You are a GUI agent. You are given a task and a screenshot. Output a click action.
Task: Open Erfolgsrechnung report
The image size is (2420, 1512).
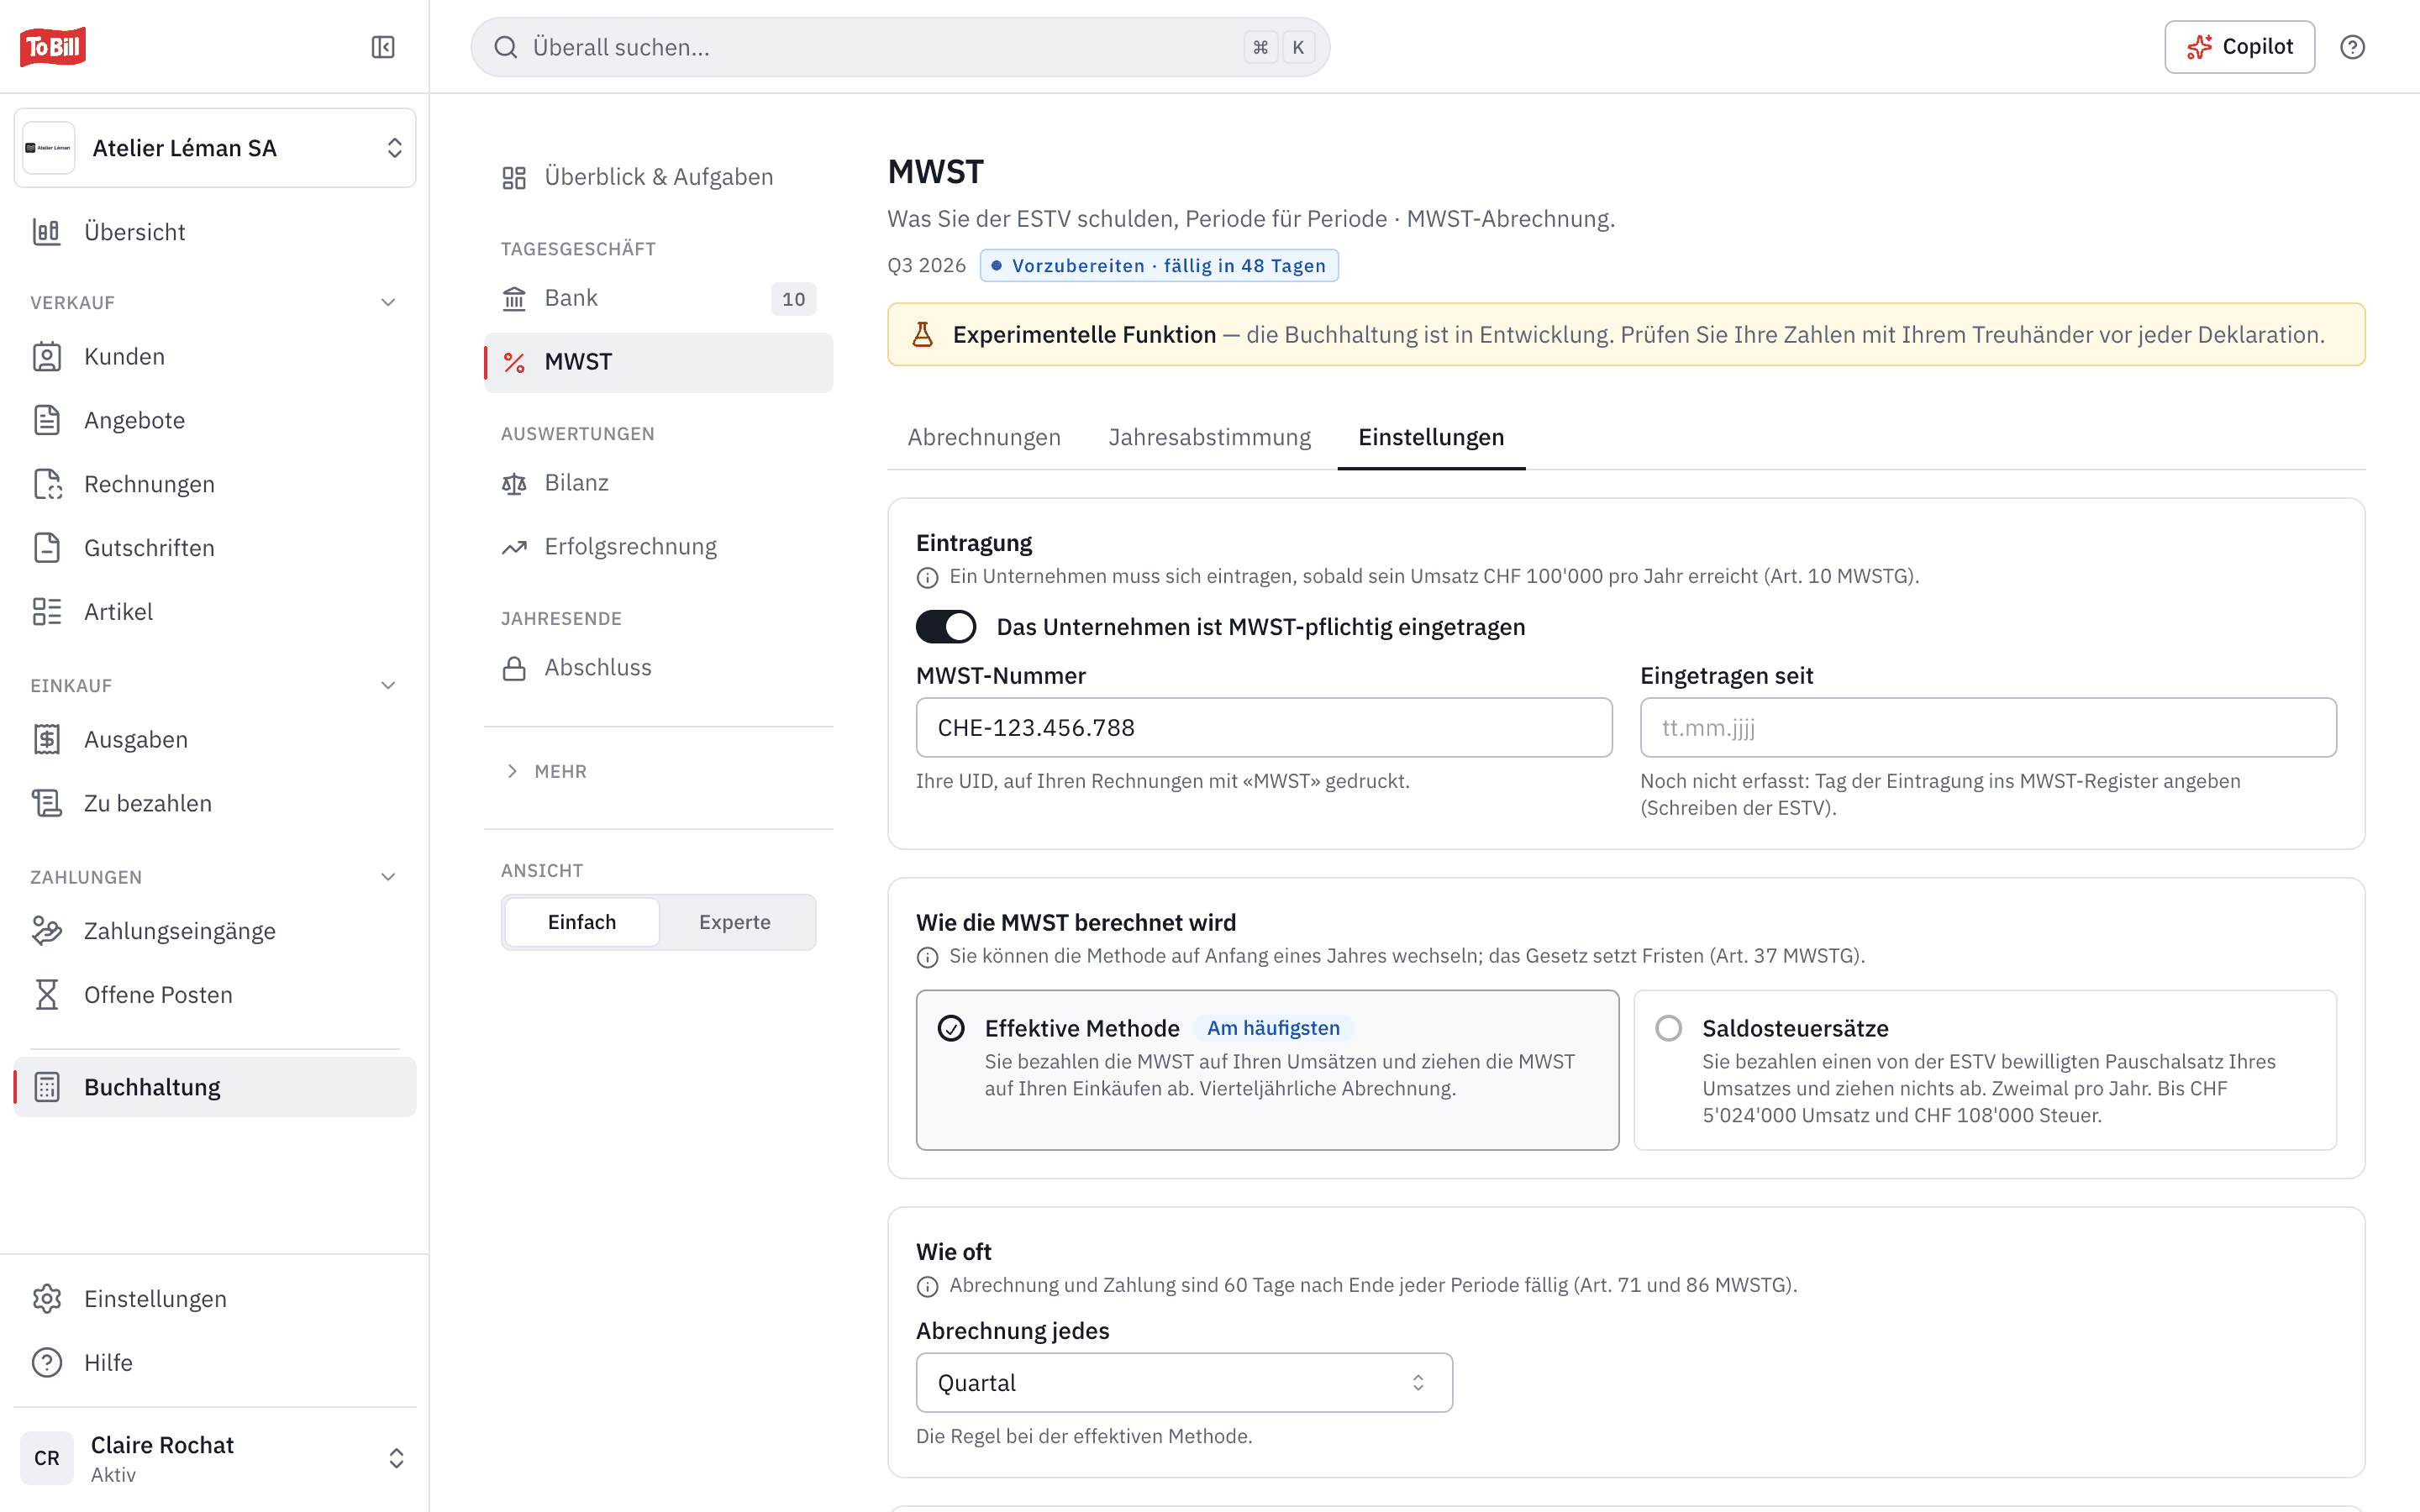[658, 547]
